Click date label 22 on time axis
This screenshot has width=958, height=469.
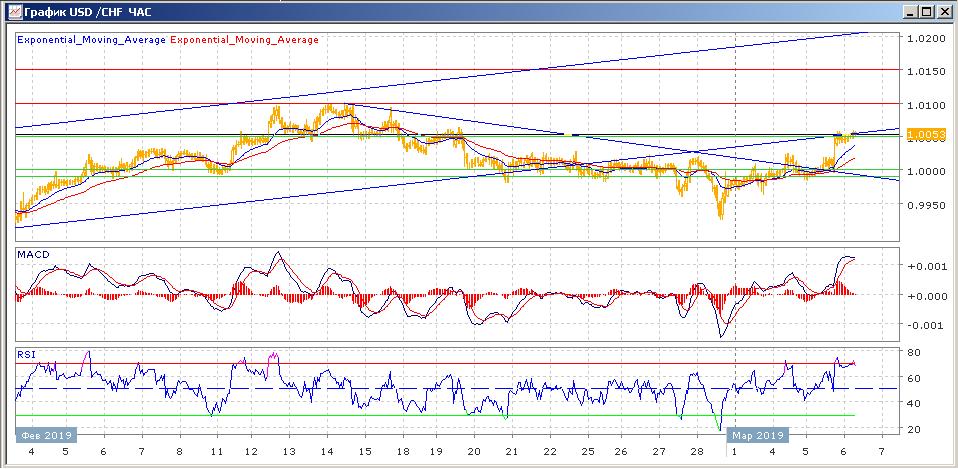549,453
